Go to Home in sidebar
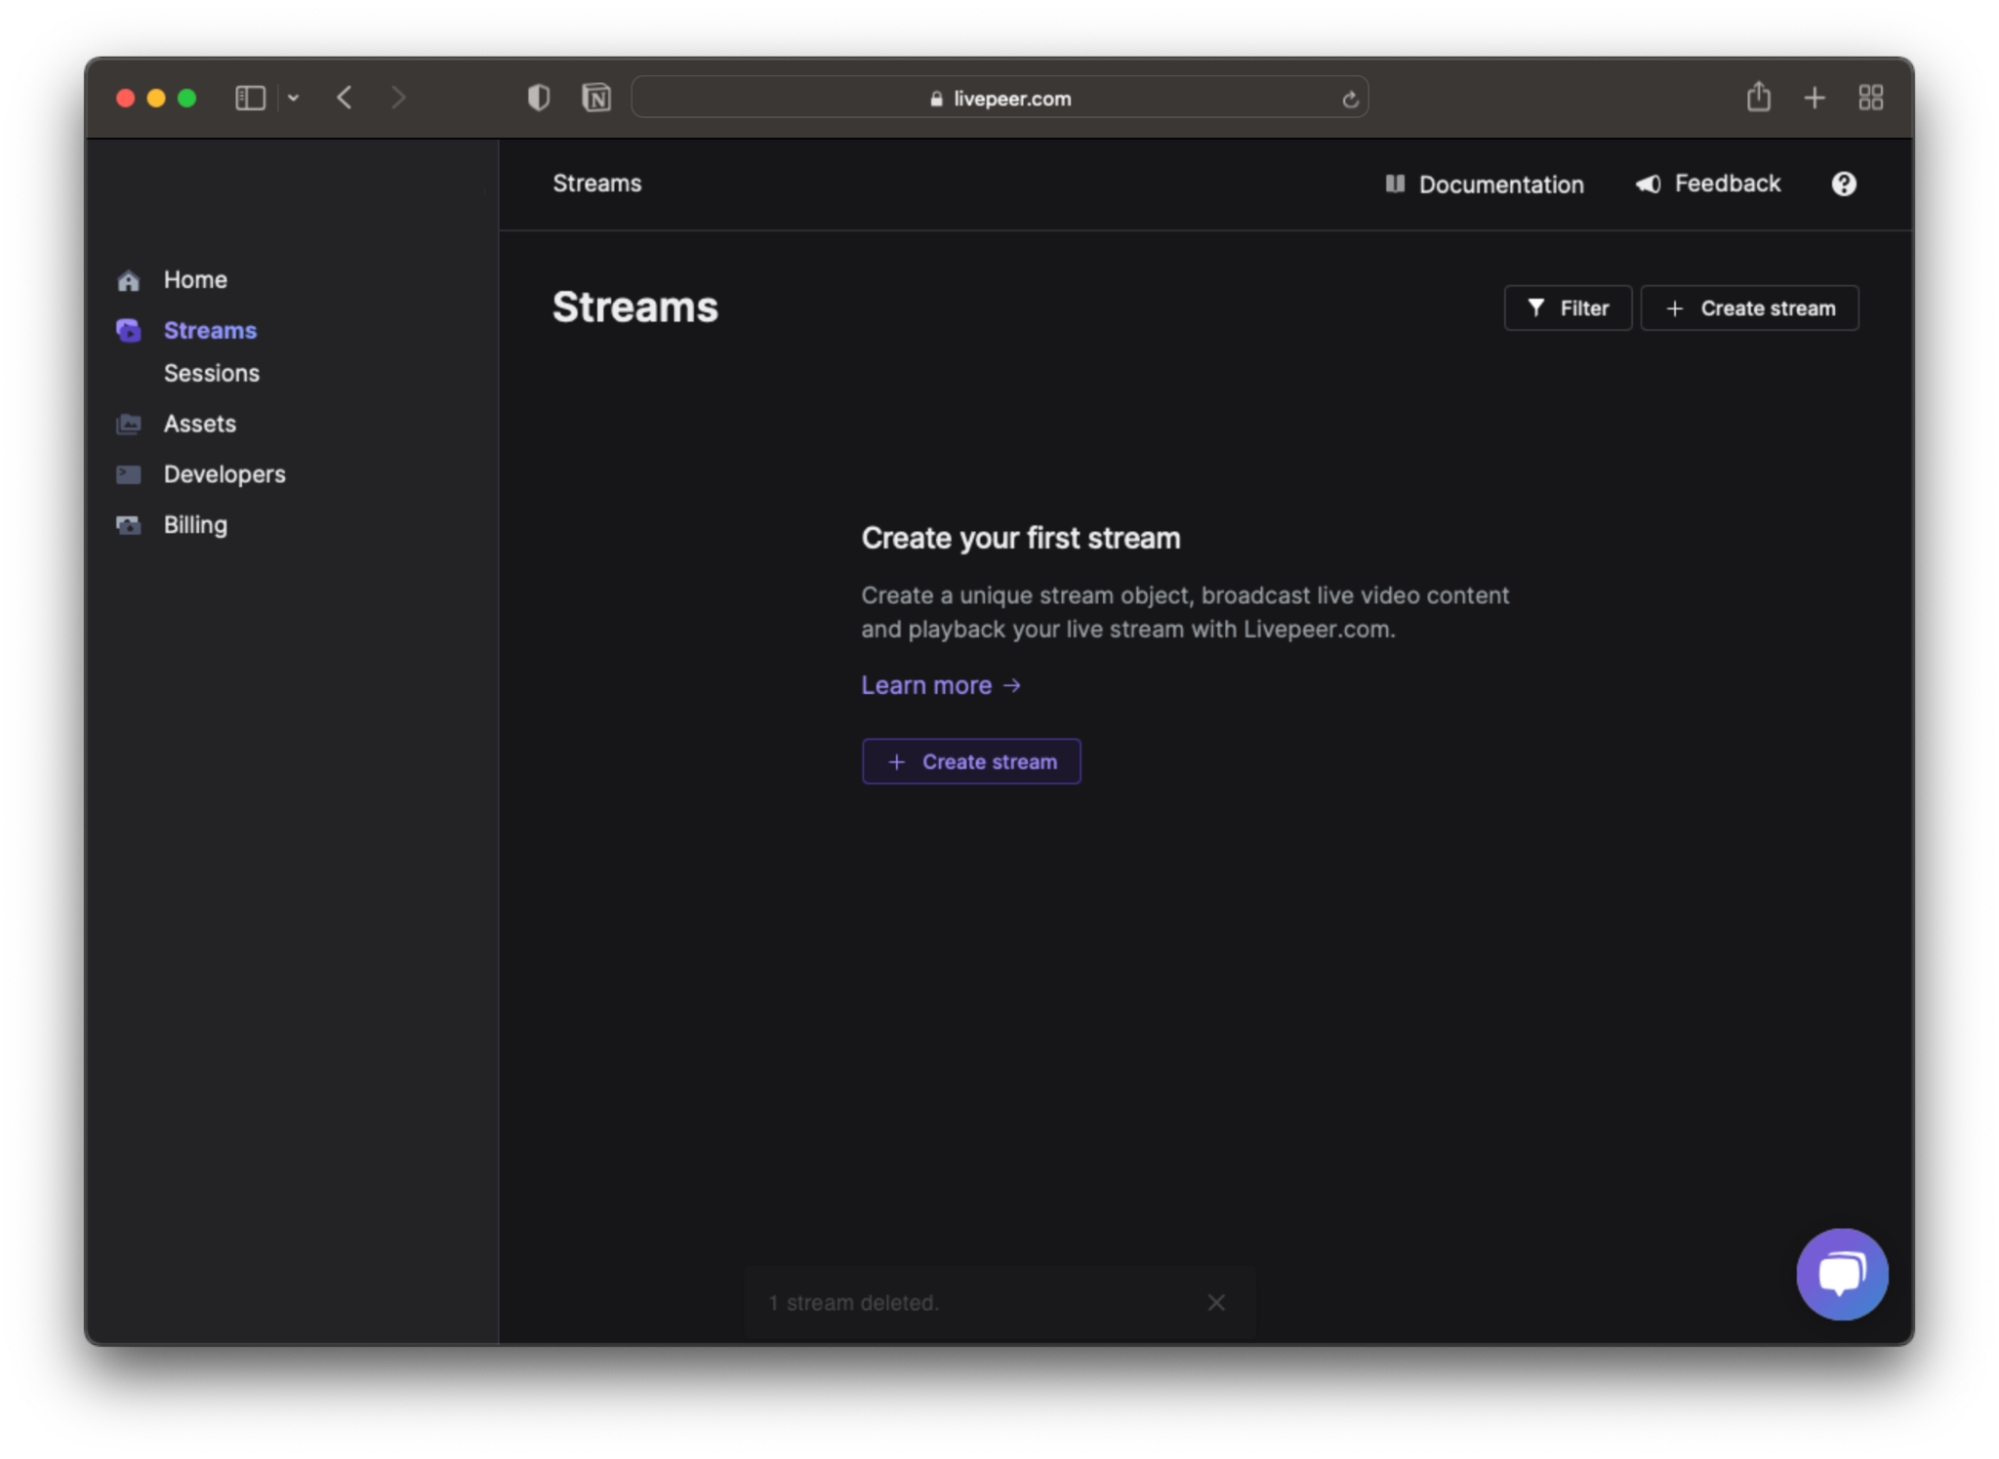The width and height of the screenshot is (1999, 1459). point(195,280)
